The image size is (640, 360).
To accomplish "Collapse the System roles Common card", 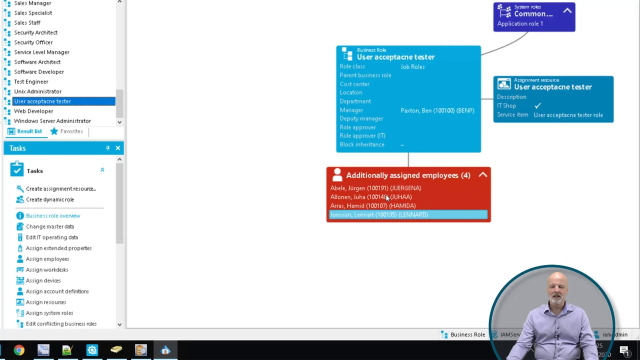I will (567, 11).
